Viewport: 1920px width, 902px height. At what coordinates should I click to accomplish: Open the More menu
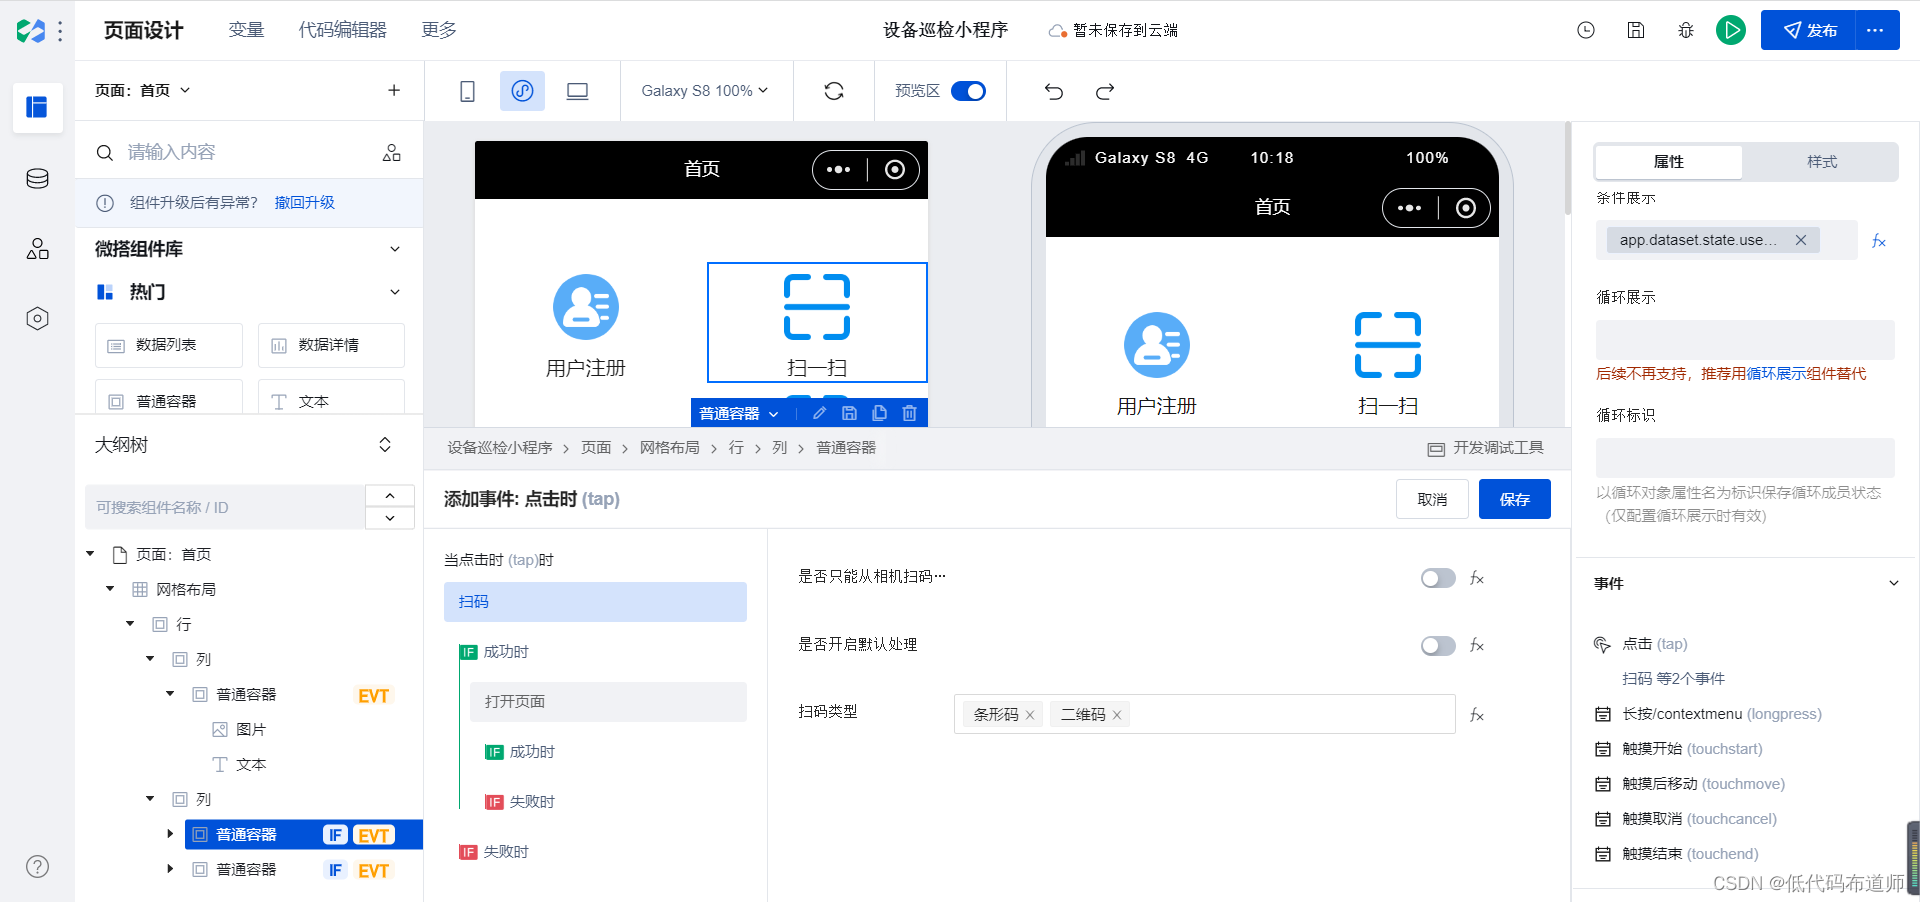[439, 30]
